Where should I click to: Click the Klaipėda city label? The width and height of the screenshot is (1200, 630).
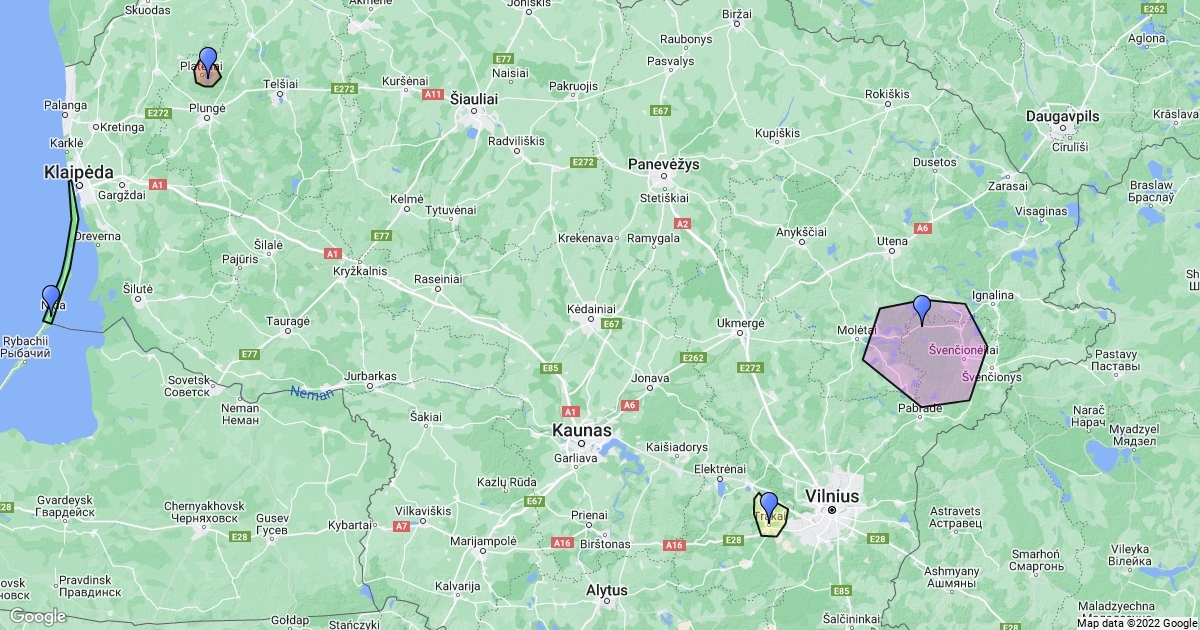click(x=79, y=172)
